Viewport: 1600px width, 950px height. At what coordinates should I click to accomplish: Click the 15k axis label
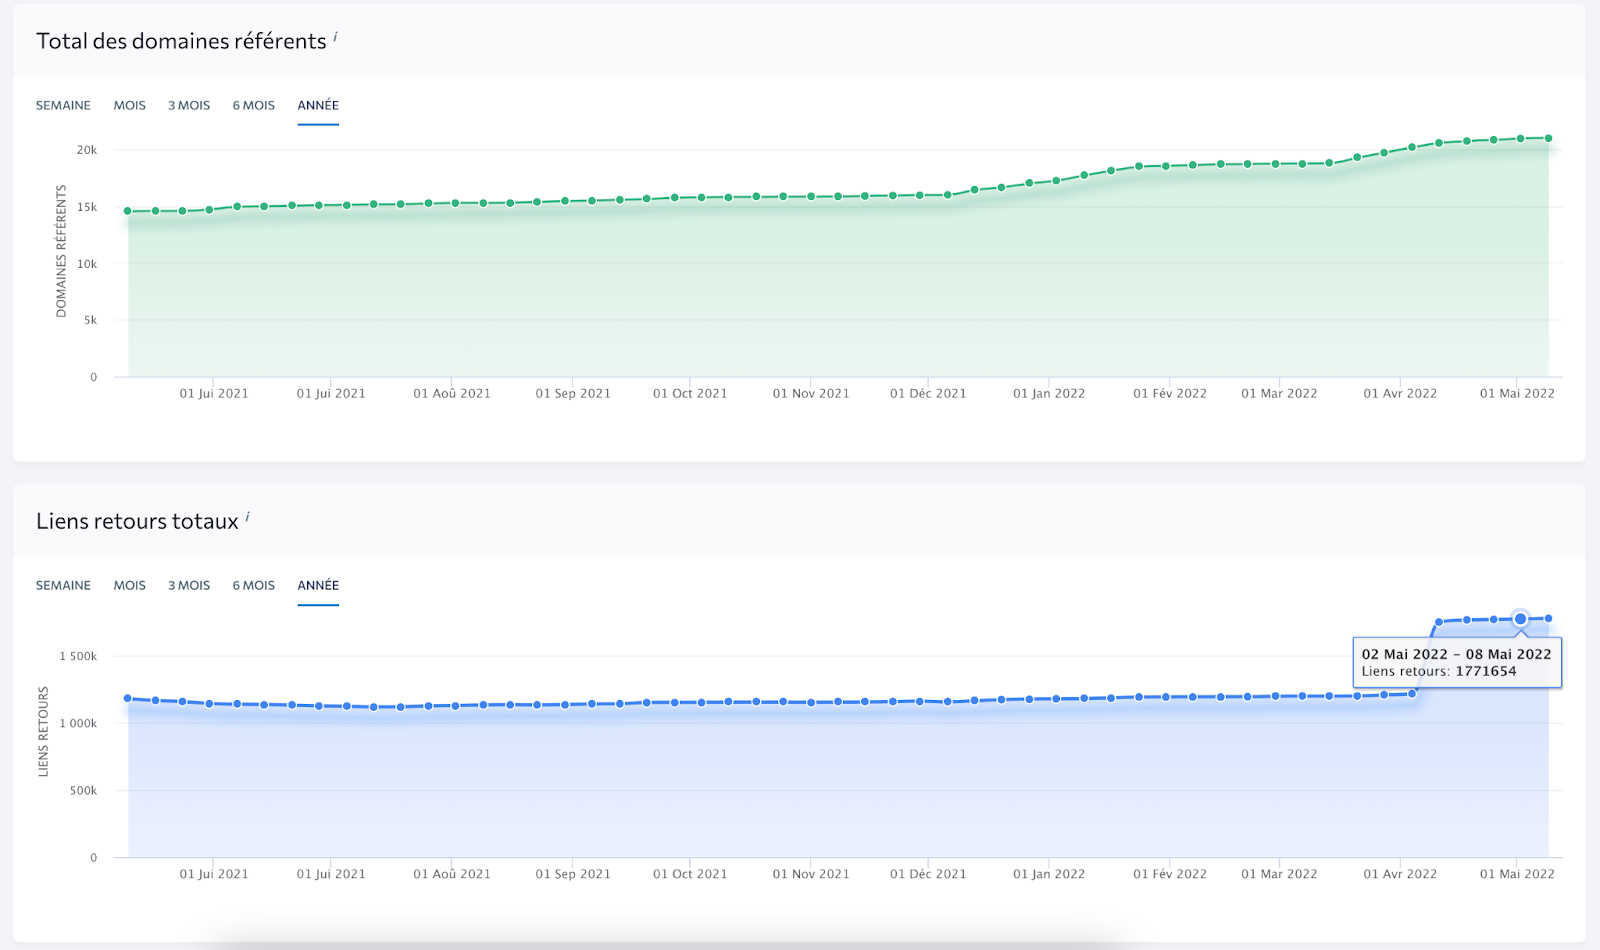point(87,207)
